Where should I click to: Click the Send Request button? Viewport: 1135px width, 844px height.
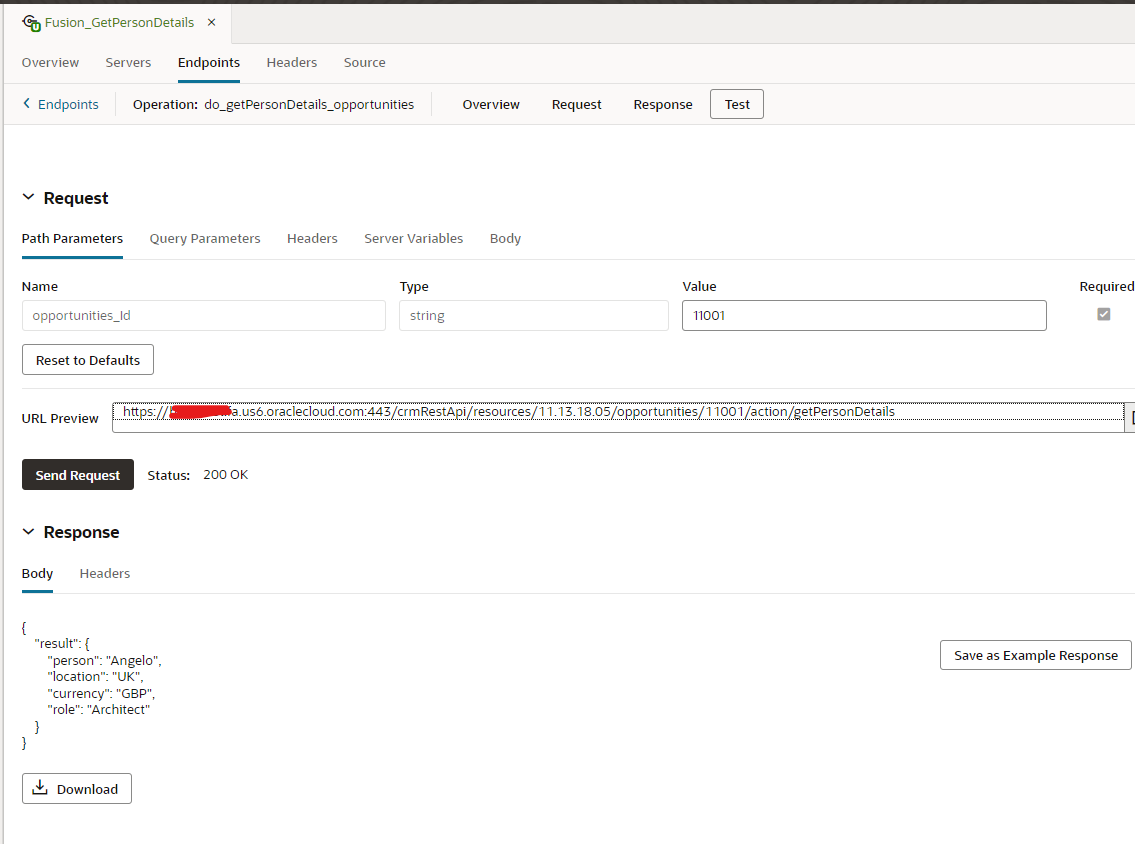pyautogui.click(x=78, y=475)
